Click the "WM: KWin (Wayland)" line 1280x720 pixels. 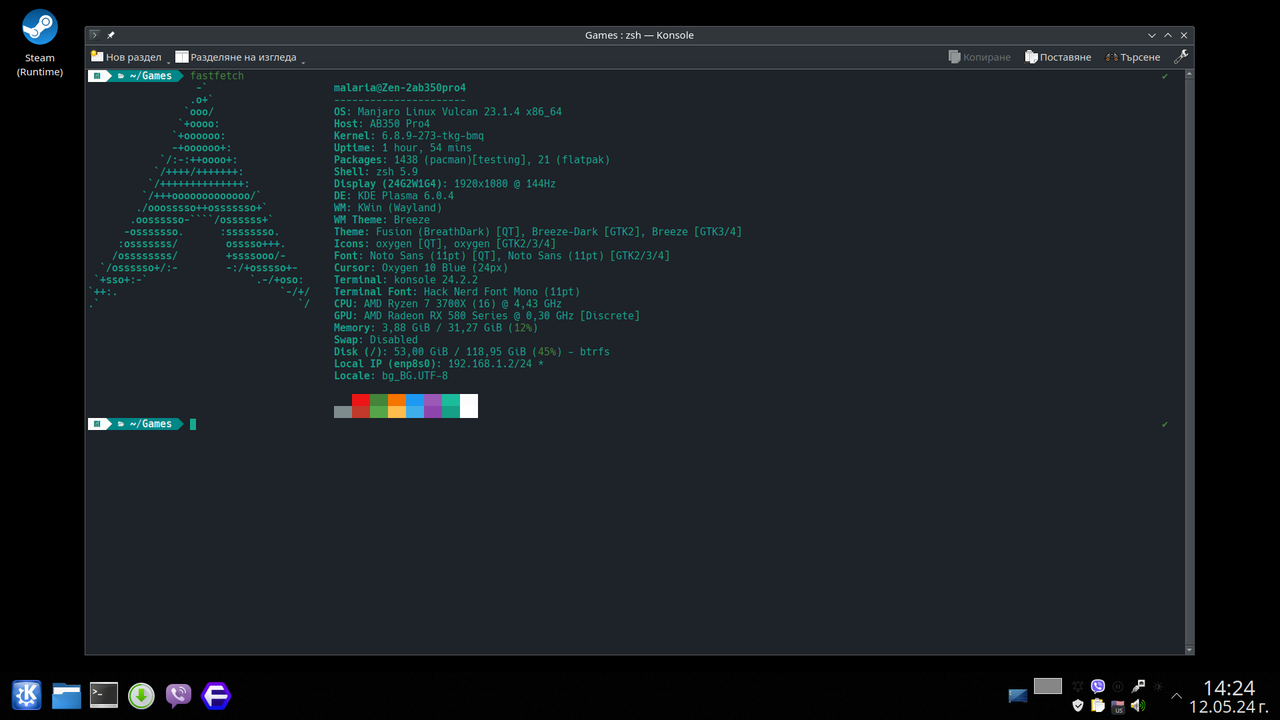point(388,208)
